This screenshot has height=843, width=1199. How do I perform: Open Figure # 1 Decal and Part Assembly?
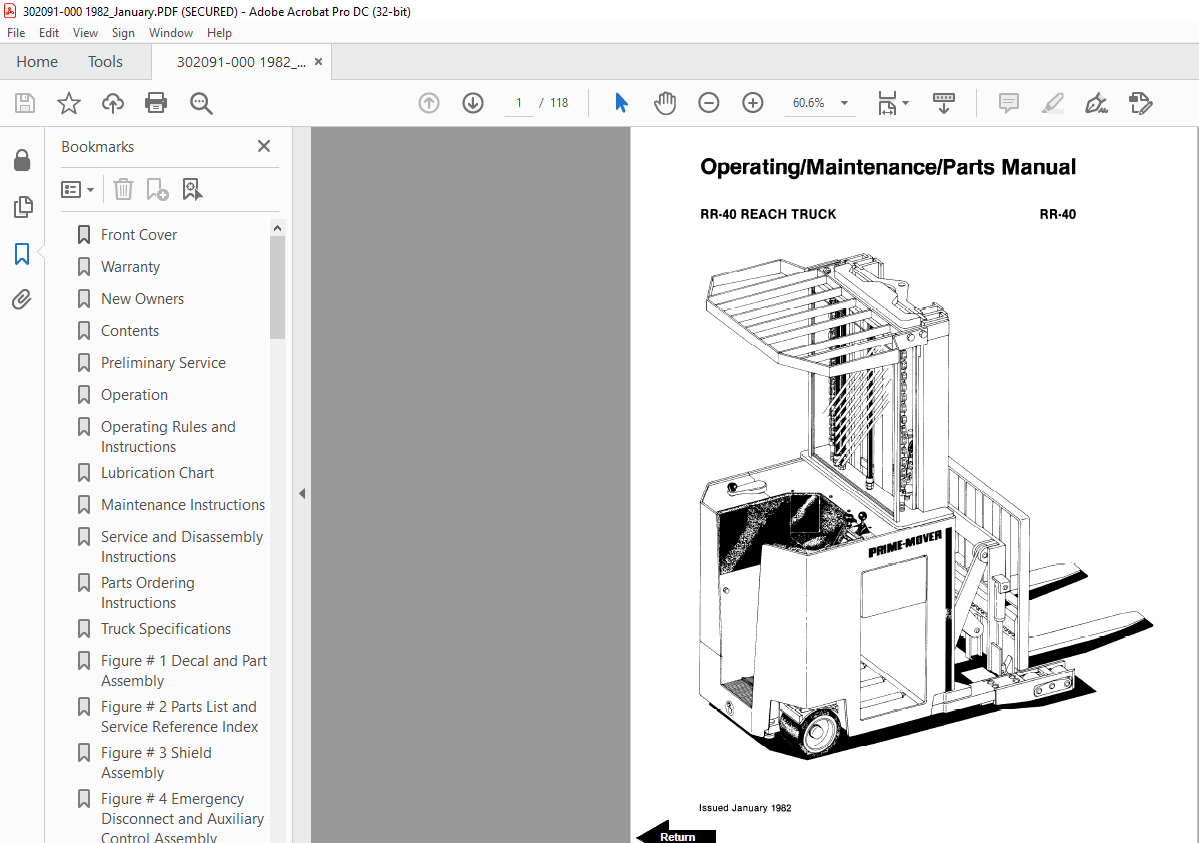[x=184, y=671]
